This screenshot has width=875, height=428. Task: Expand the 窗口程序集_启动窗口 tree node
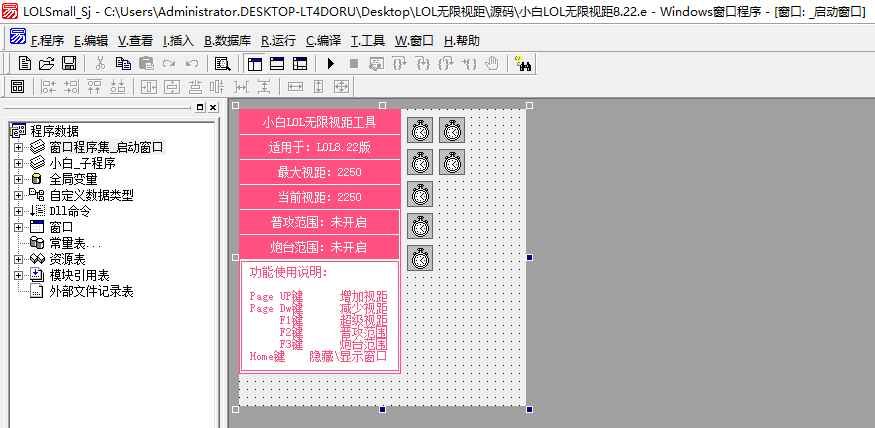click(17, 147)
